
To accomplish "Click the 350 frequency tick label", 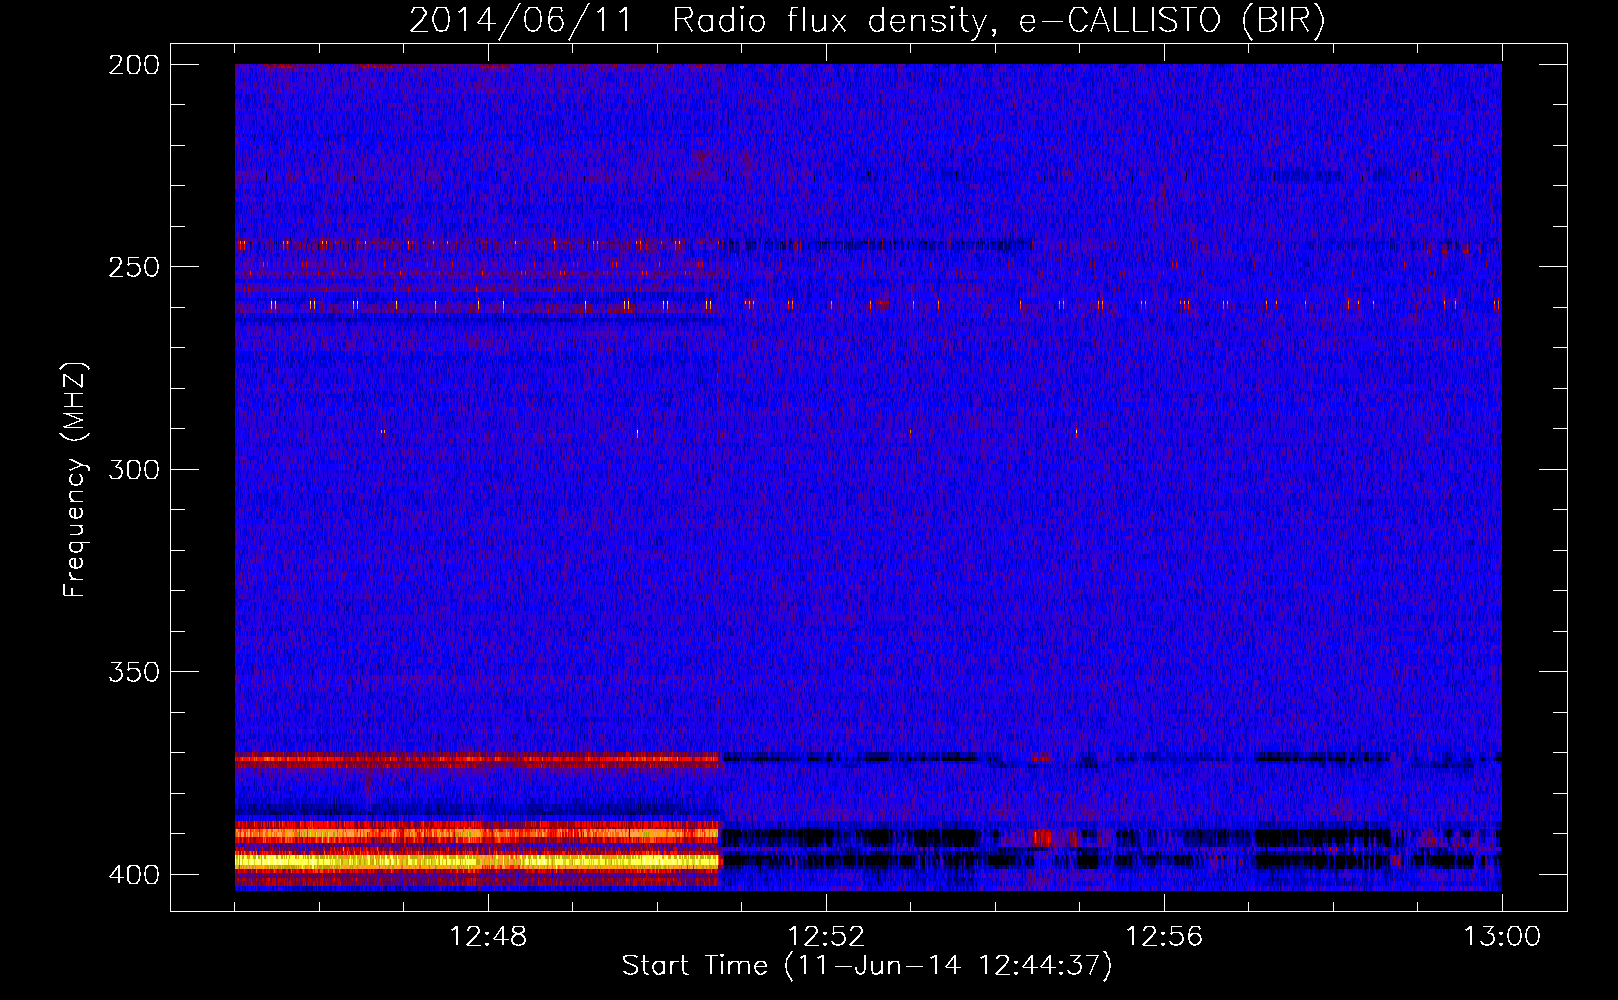I will (134, 672).
